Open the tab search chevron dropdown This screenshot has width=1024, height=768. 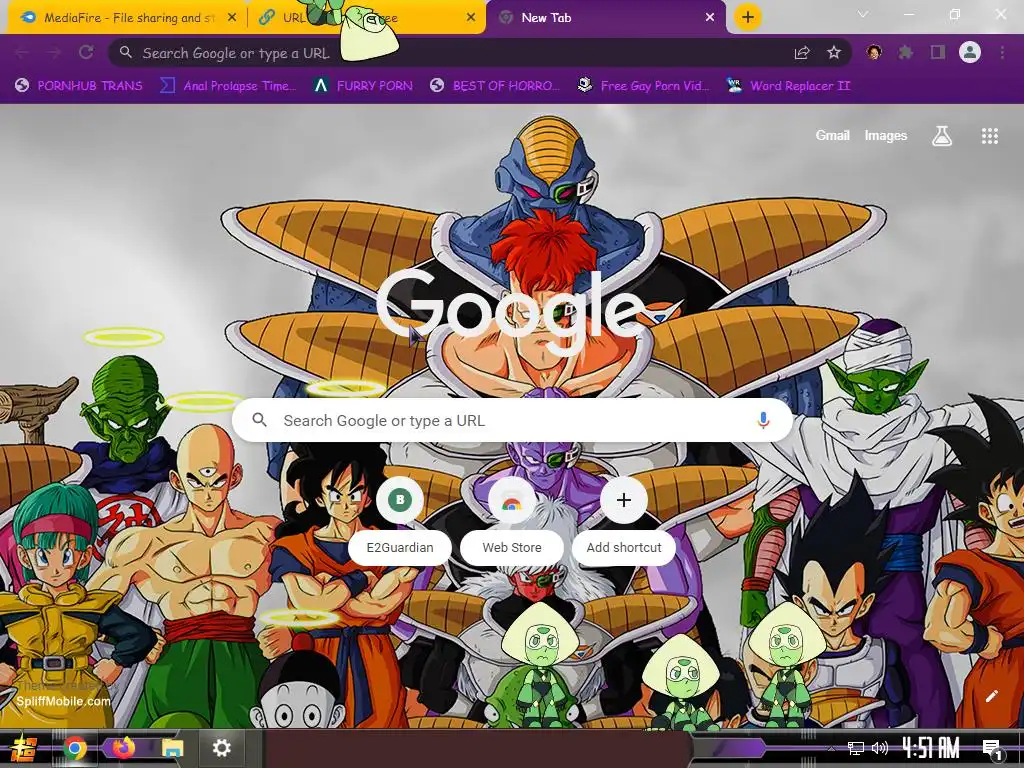[863, 14]
